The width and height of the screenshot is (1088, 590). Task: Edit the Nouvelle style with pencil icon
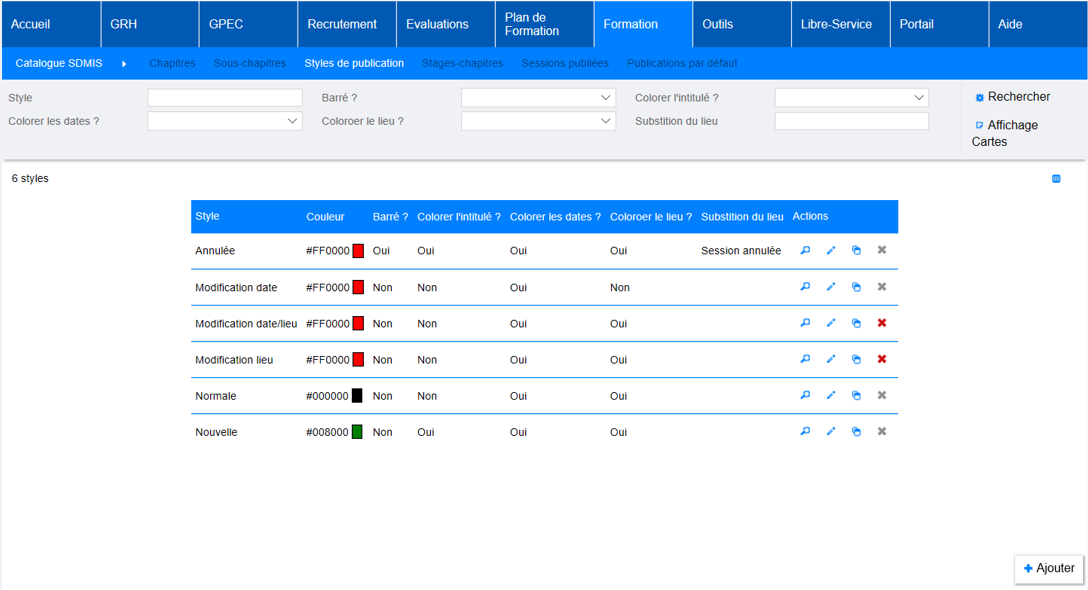point(831,432)
